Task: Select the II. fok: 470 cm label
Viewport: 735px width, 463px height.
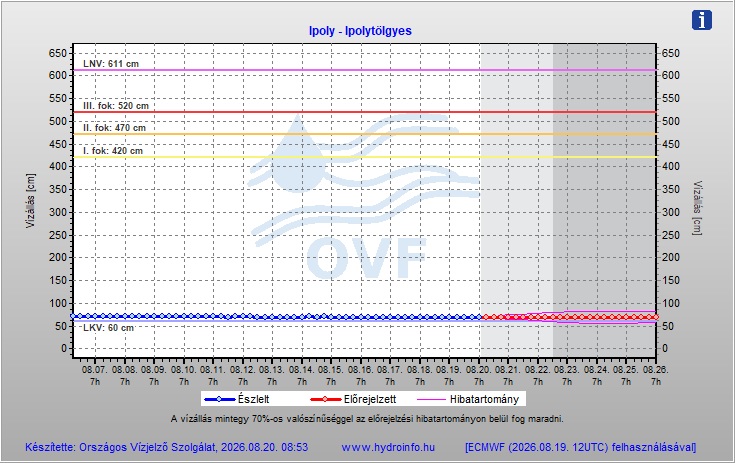Action: click(x=114, y=128)
